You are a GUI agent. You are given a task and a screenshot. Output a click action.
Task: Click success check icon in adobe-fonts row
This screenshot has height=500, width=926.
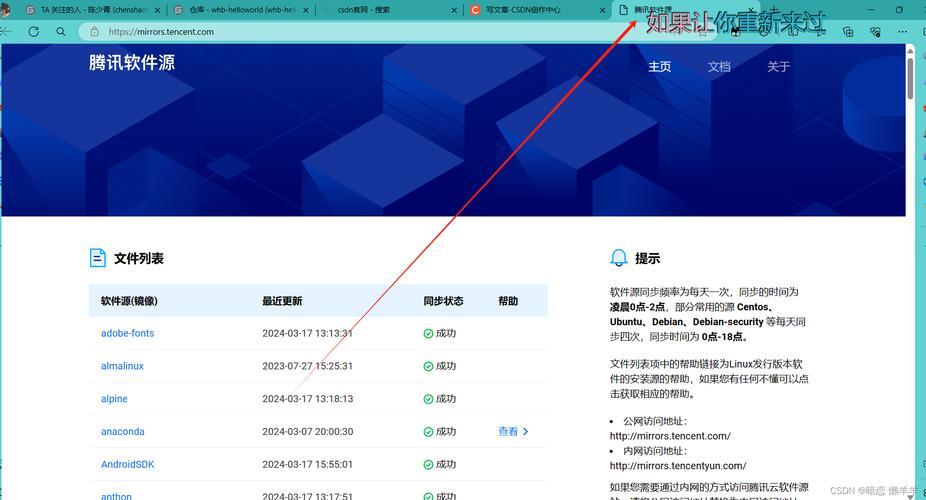[x=428, y=334]
